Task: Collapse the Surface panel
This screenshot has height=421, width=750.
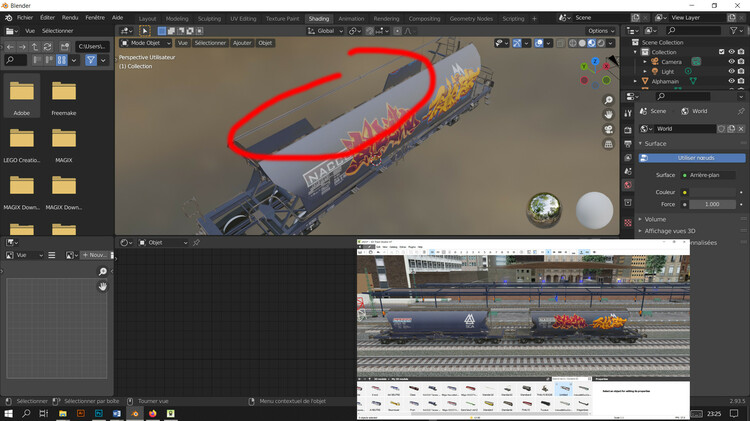Action: tap(655, 144)
